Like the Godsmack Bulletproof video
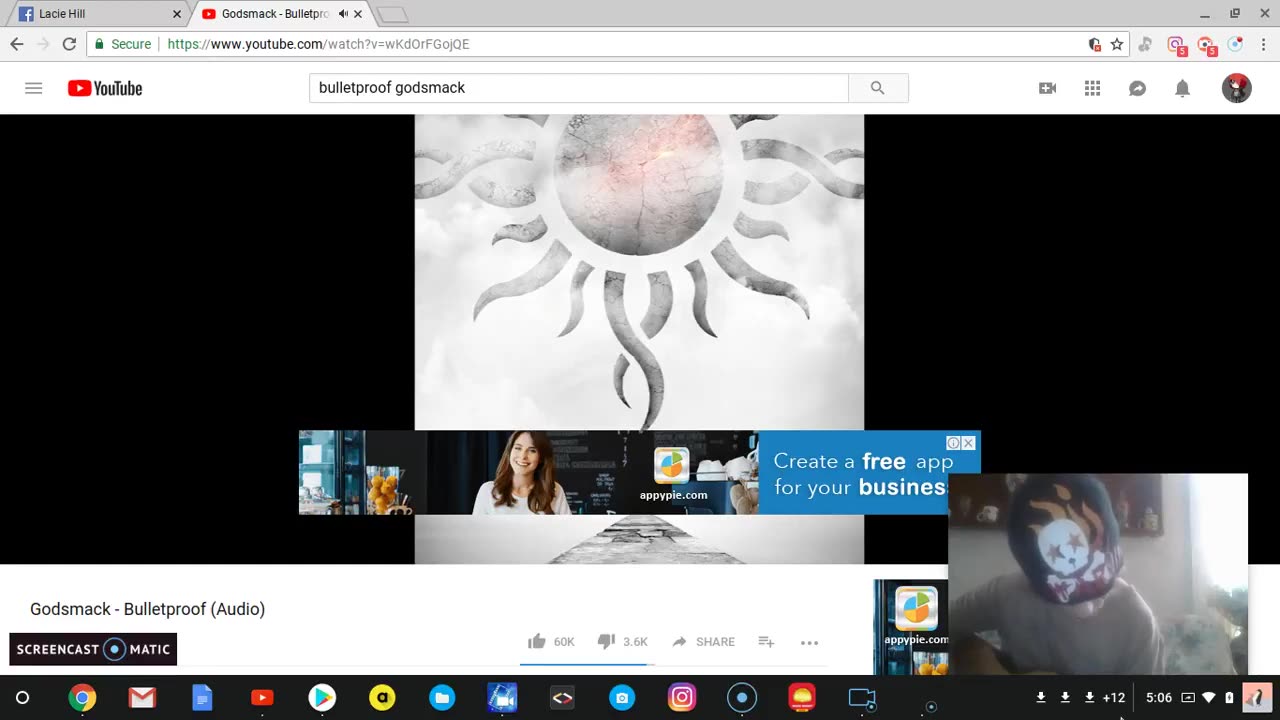The height and width of the screenshot is (720, 1280). pyautogui.click(x=537, y=641)
